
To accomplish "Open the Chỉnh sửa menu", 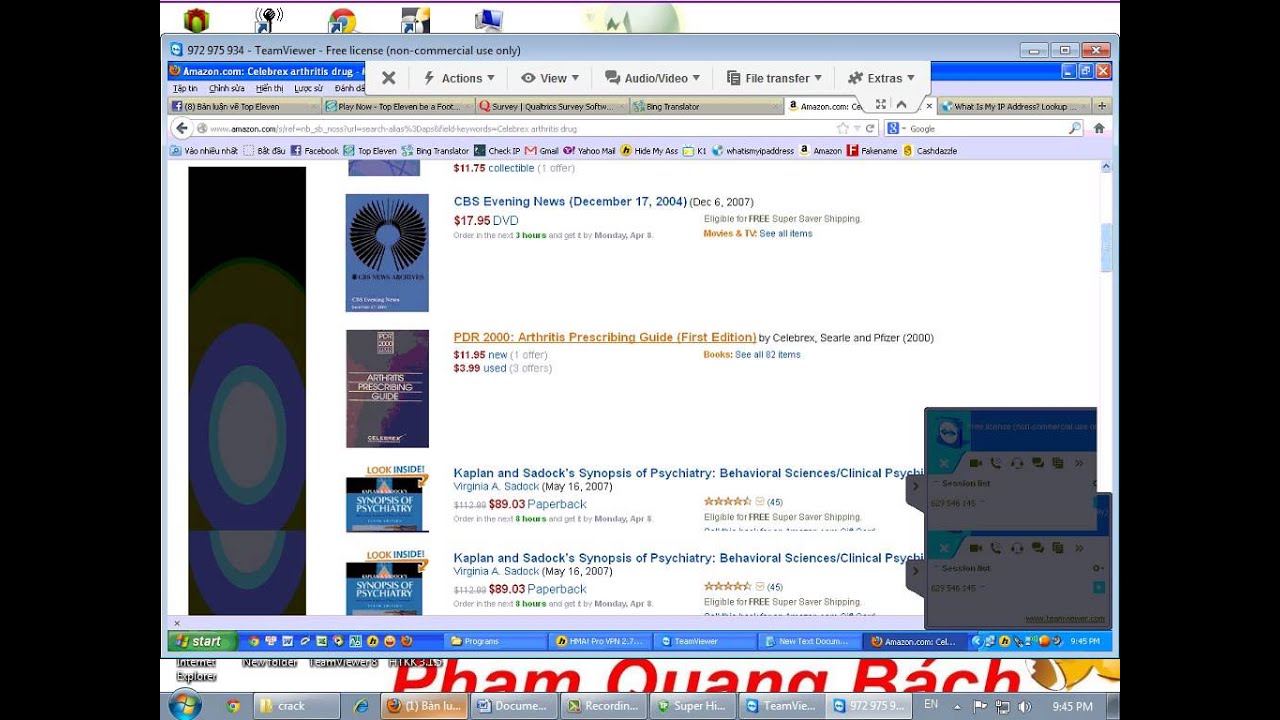I will [x=227, y=88].
